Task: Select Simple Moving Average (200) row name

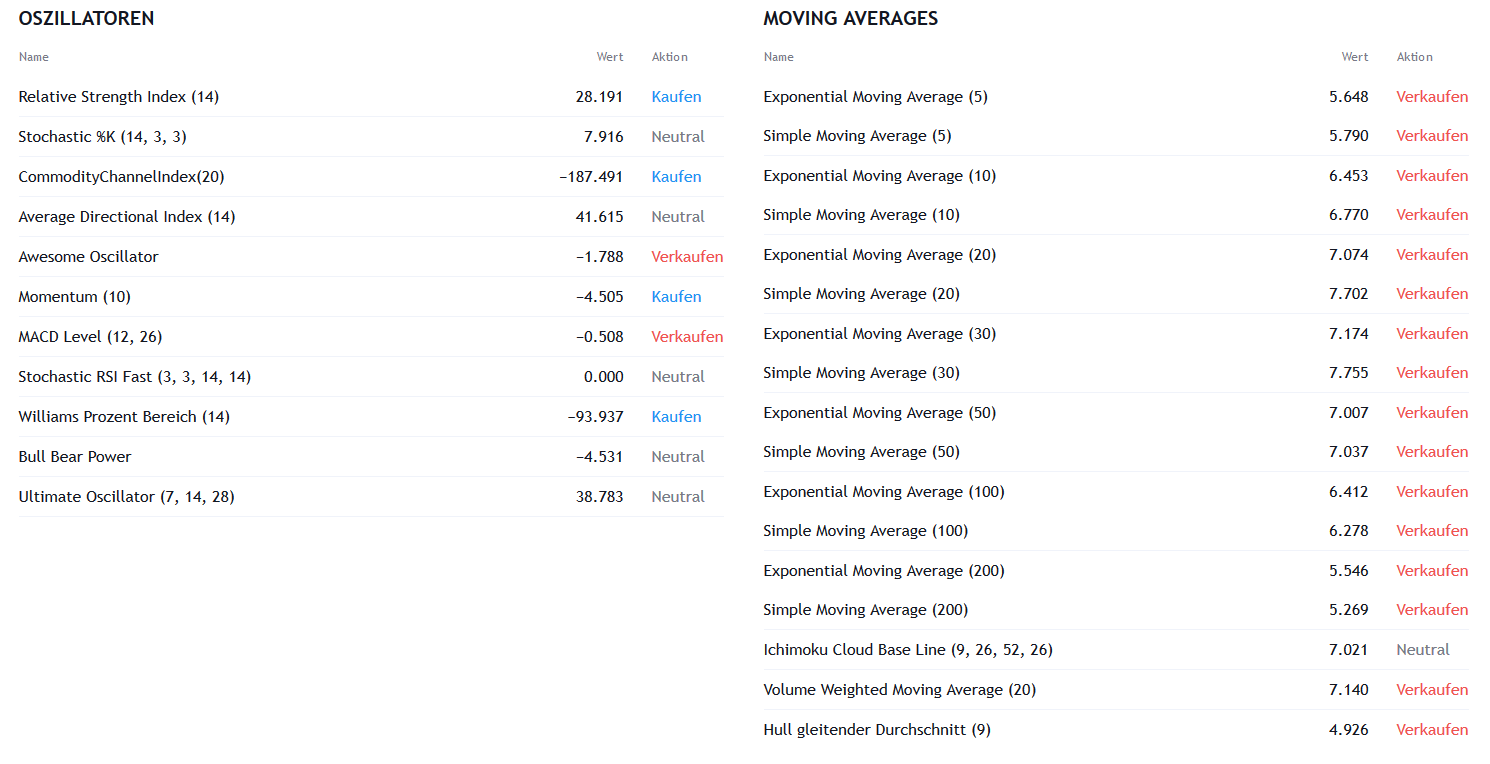Action: [x=865, y=610]
